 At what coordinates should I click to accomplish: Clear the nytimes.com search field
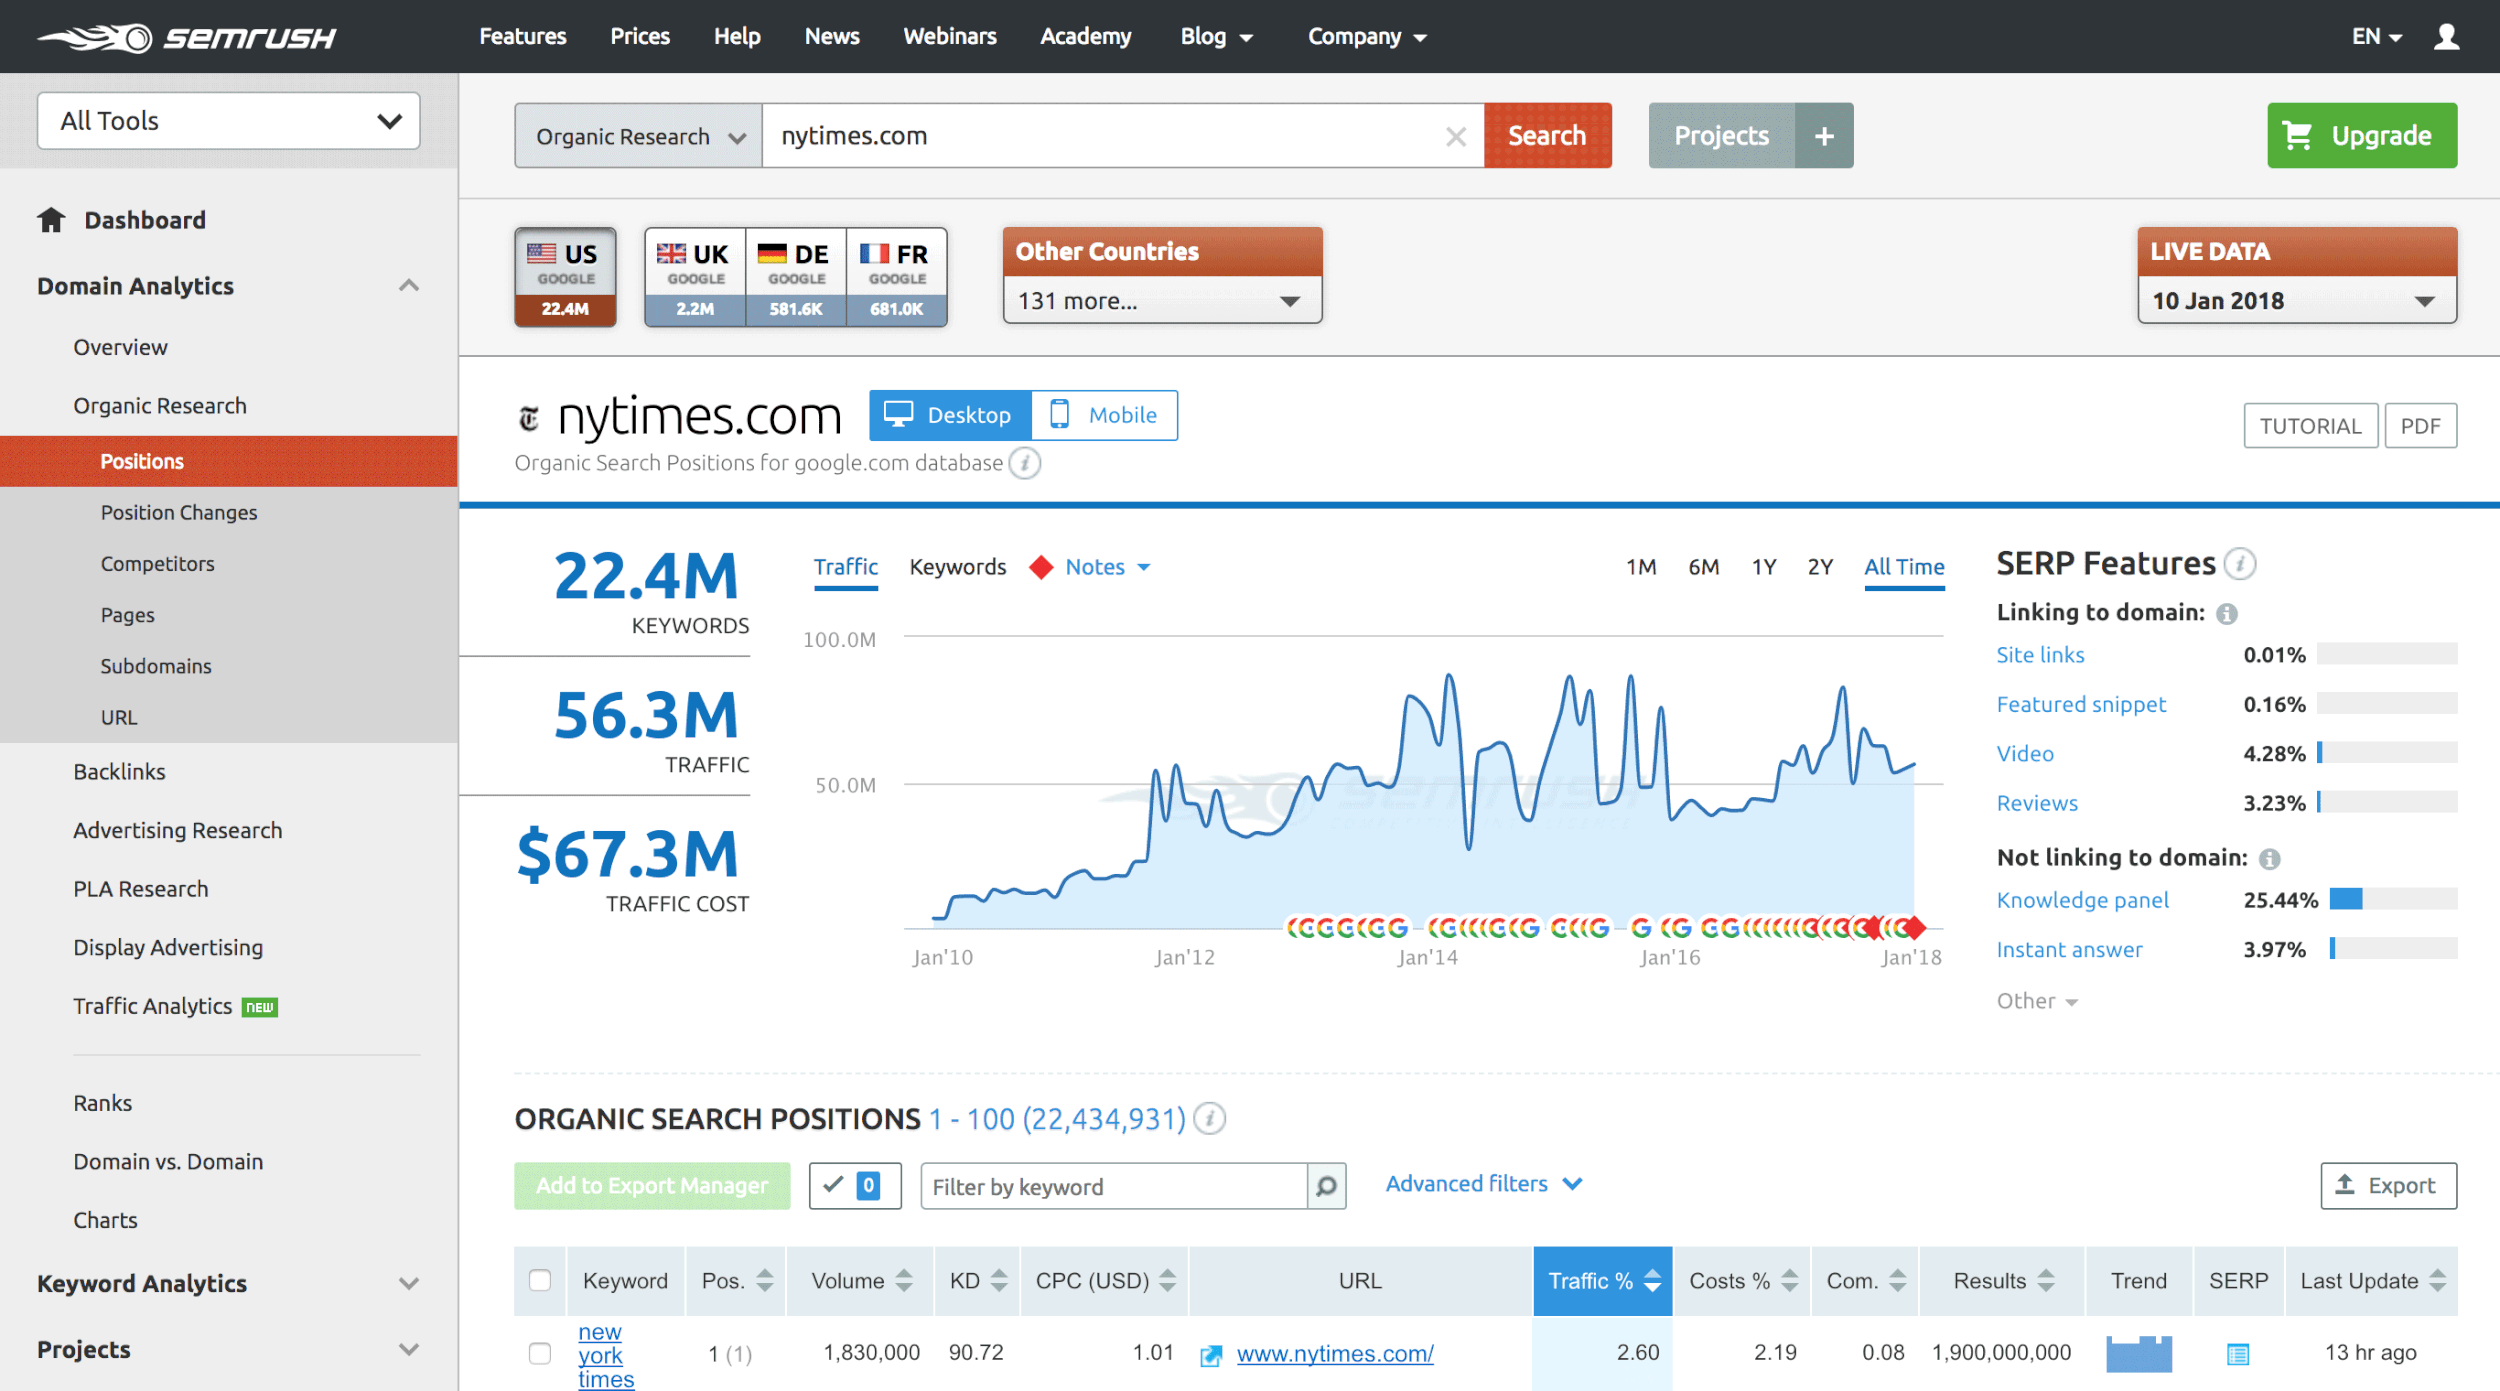[1455, 136]
